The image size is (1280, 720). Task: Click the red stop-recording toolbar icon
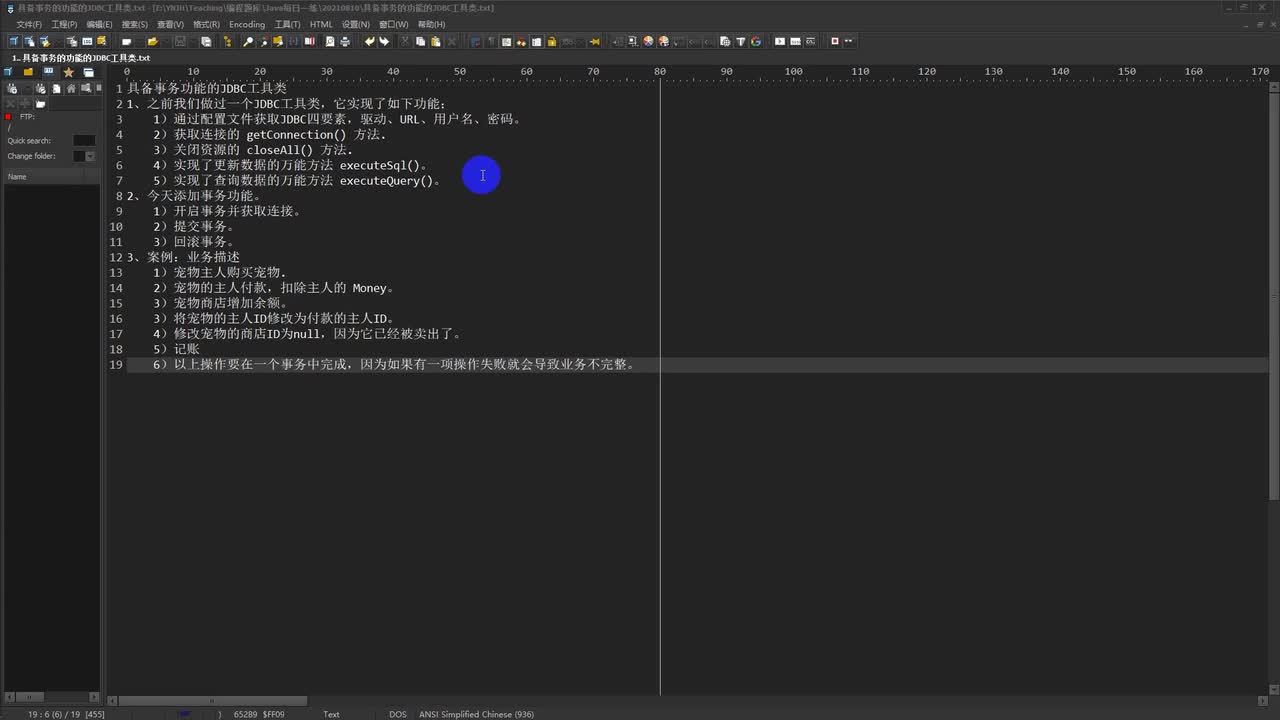(835, 41)
